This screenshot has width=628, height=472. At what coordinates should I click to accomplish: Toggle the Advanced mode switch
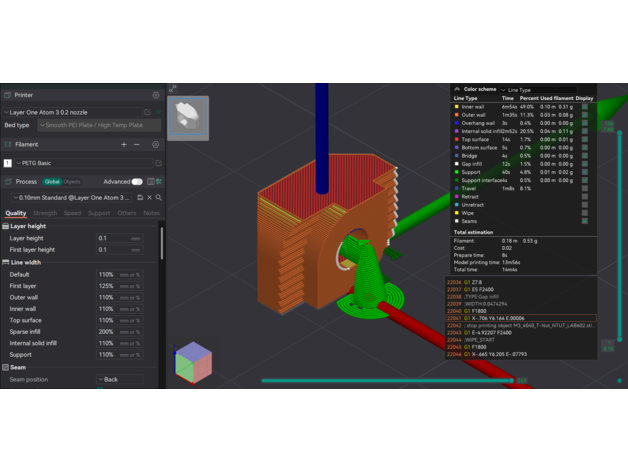tap(137, 182)
